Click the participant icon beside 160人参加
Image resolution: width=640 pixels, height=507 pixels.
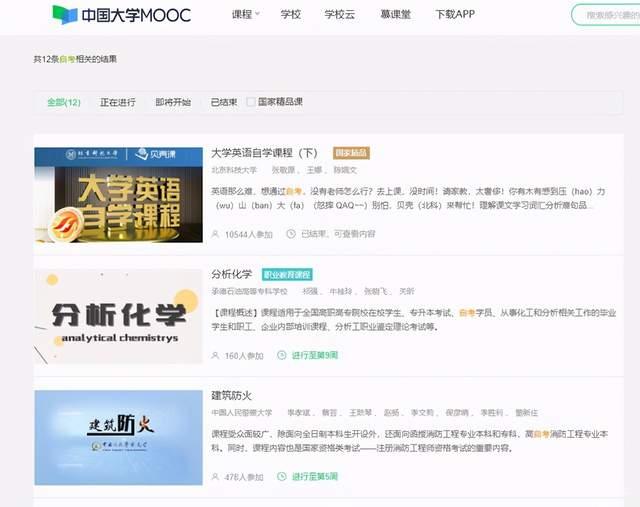(215, 356)
